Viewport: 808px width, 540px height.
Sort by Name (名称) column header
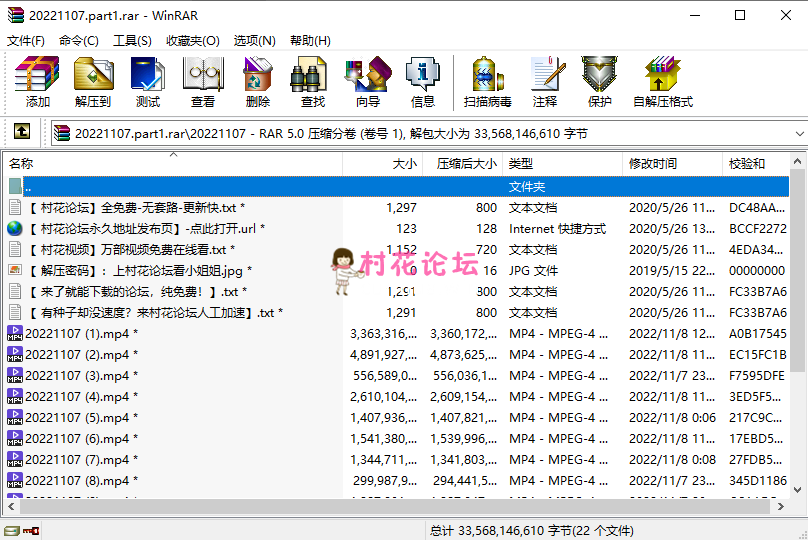point(21,164)
